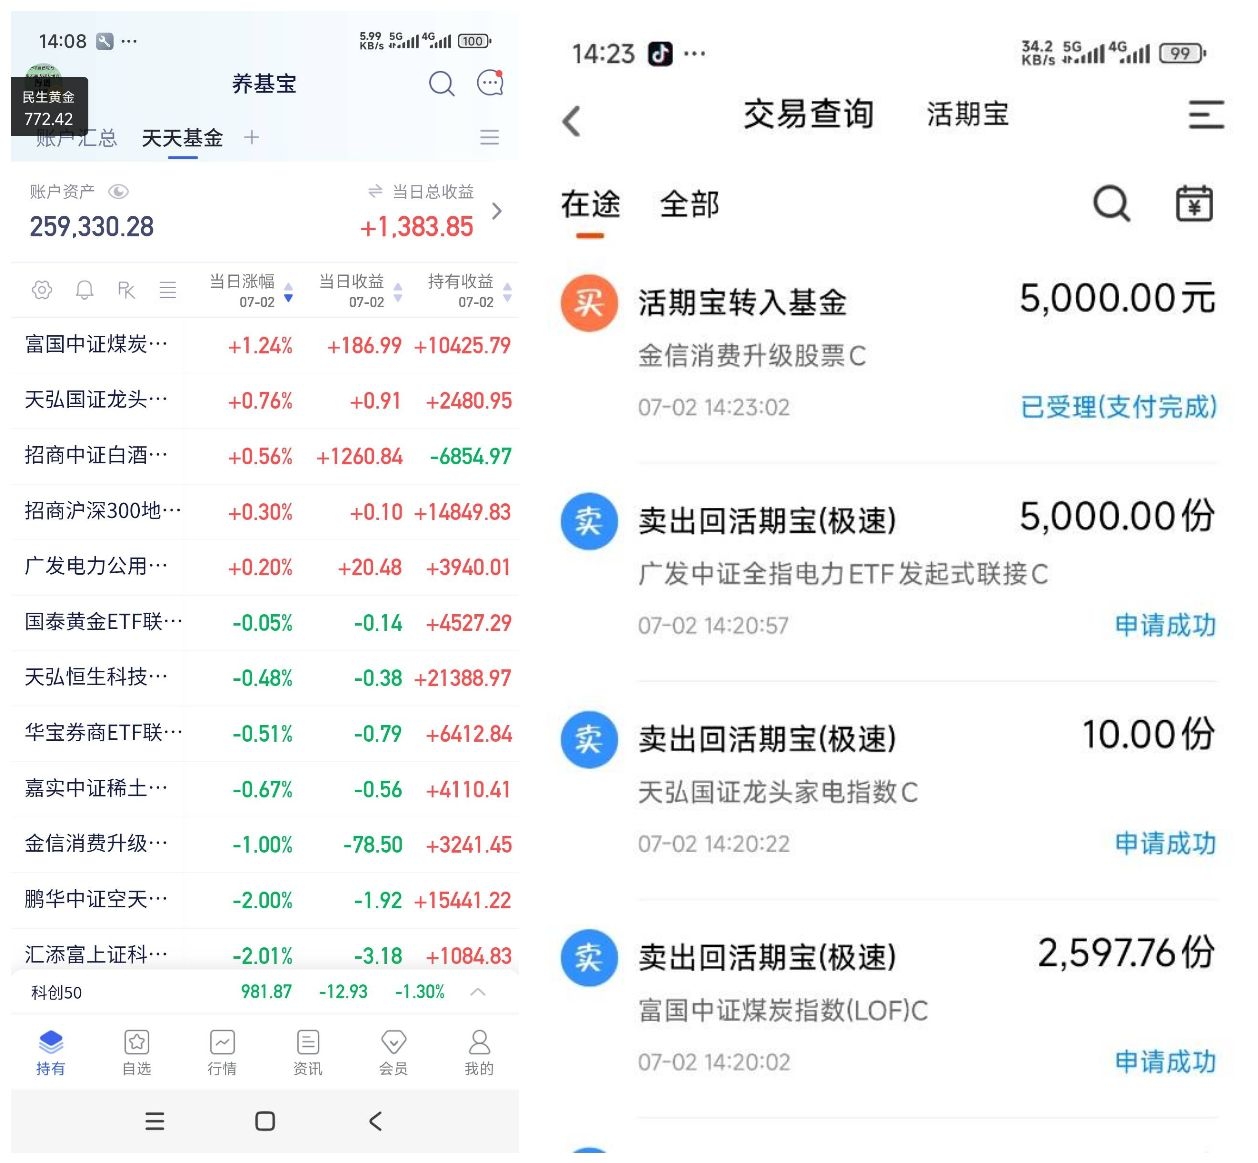The height and width of the screenshot is (1163, 1258).
Task: Sort by 当日收益 column
Action: point(360,291)
